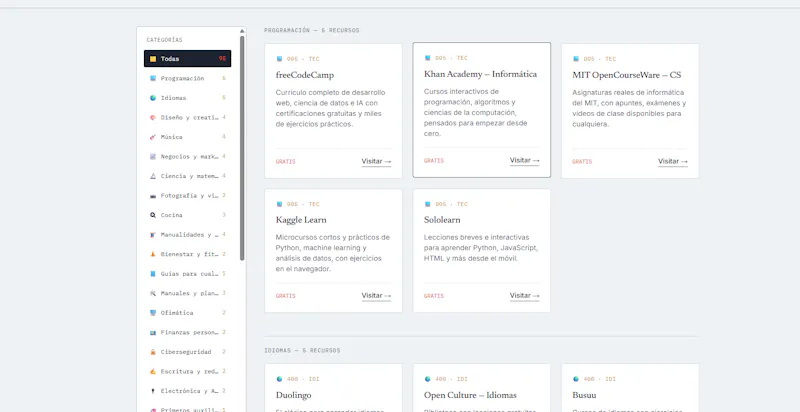Click the Kaggle Learn card title
Image resolution: width=800 pixels, height=412 pixels.
(301, 220)
